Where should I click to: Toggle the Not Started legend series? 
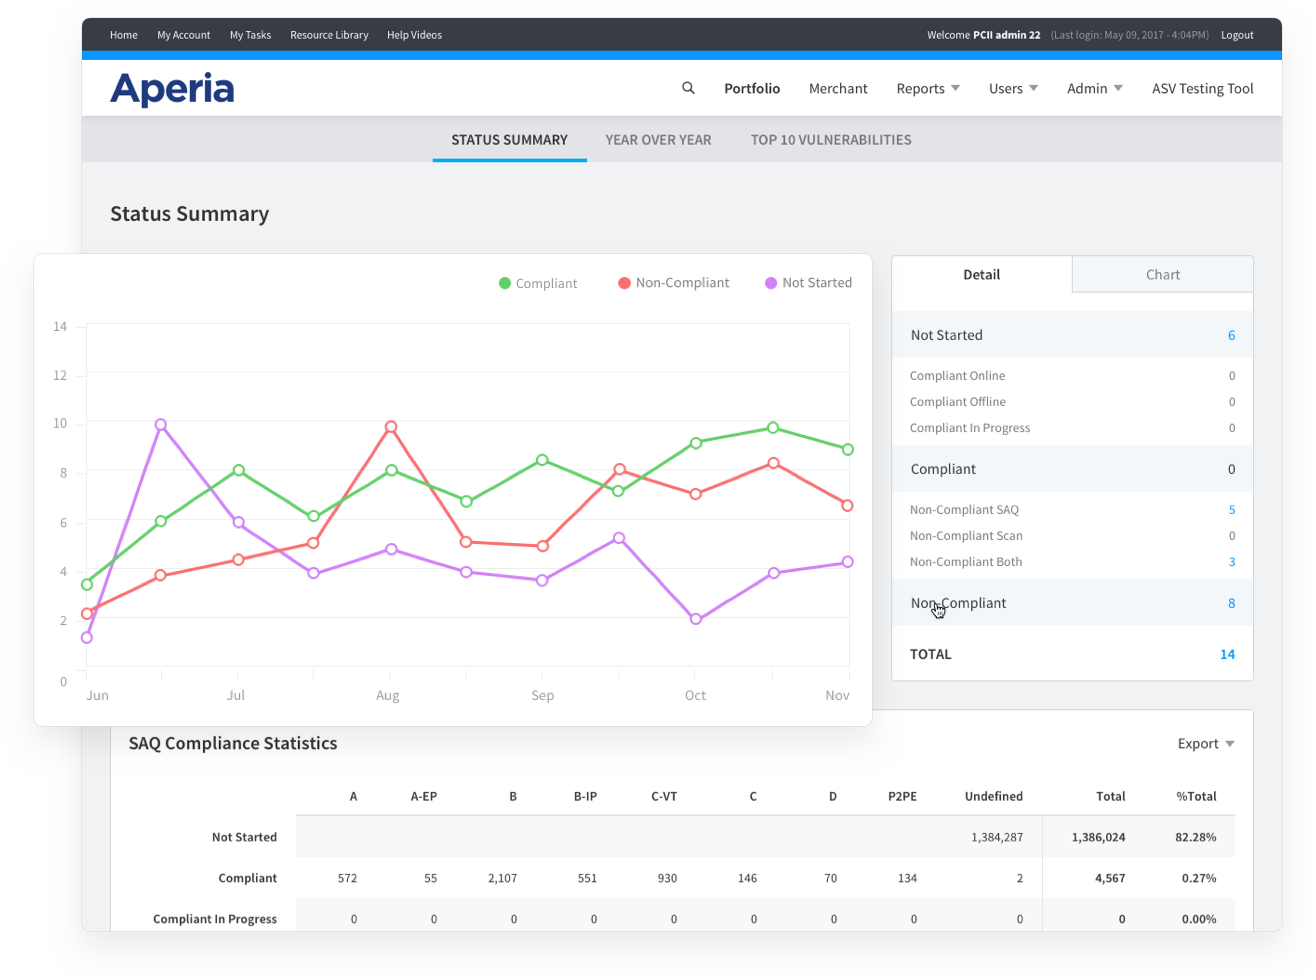coord(808,283)
